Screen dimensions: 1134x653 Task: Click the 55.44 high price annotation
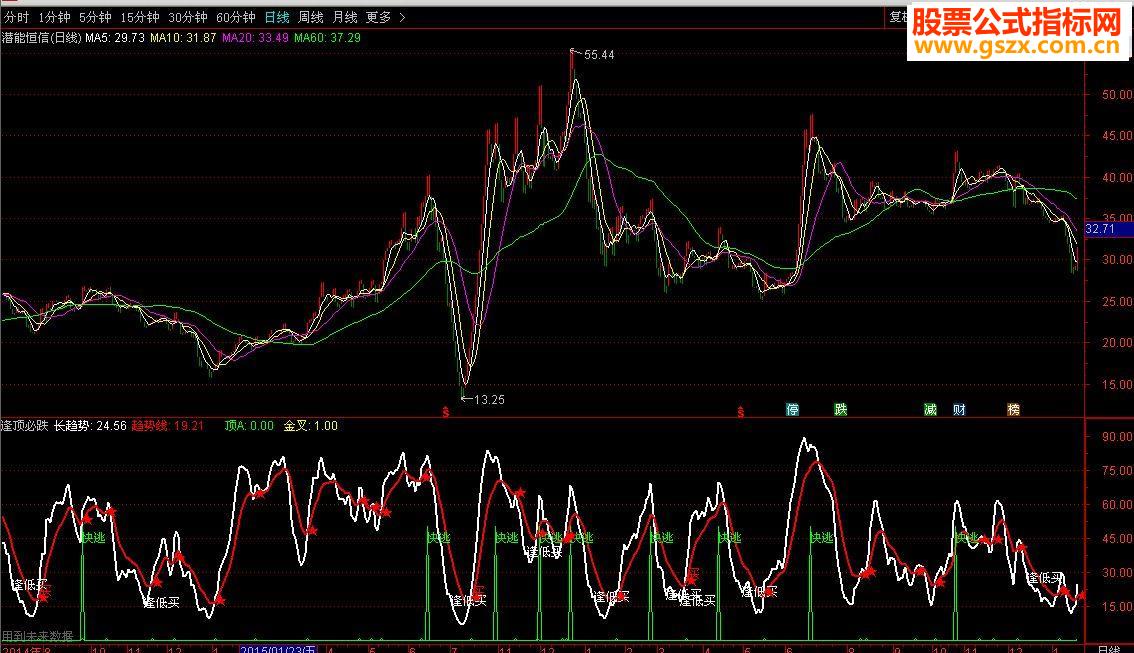click(599, 55)
